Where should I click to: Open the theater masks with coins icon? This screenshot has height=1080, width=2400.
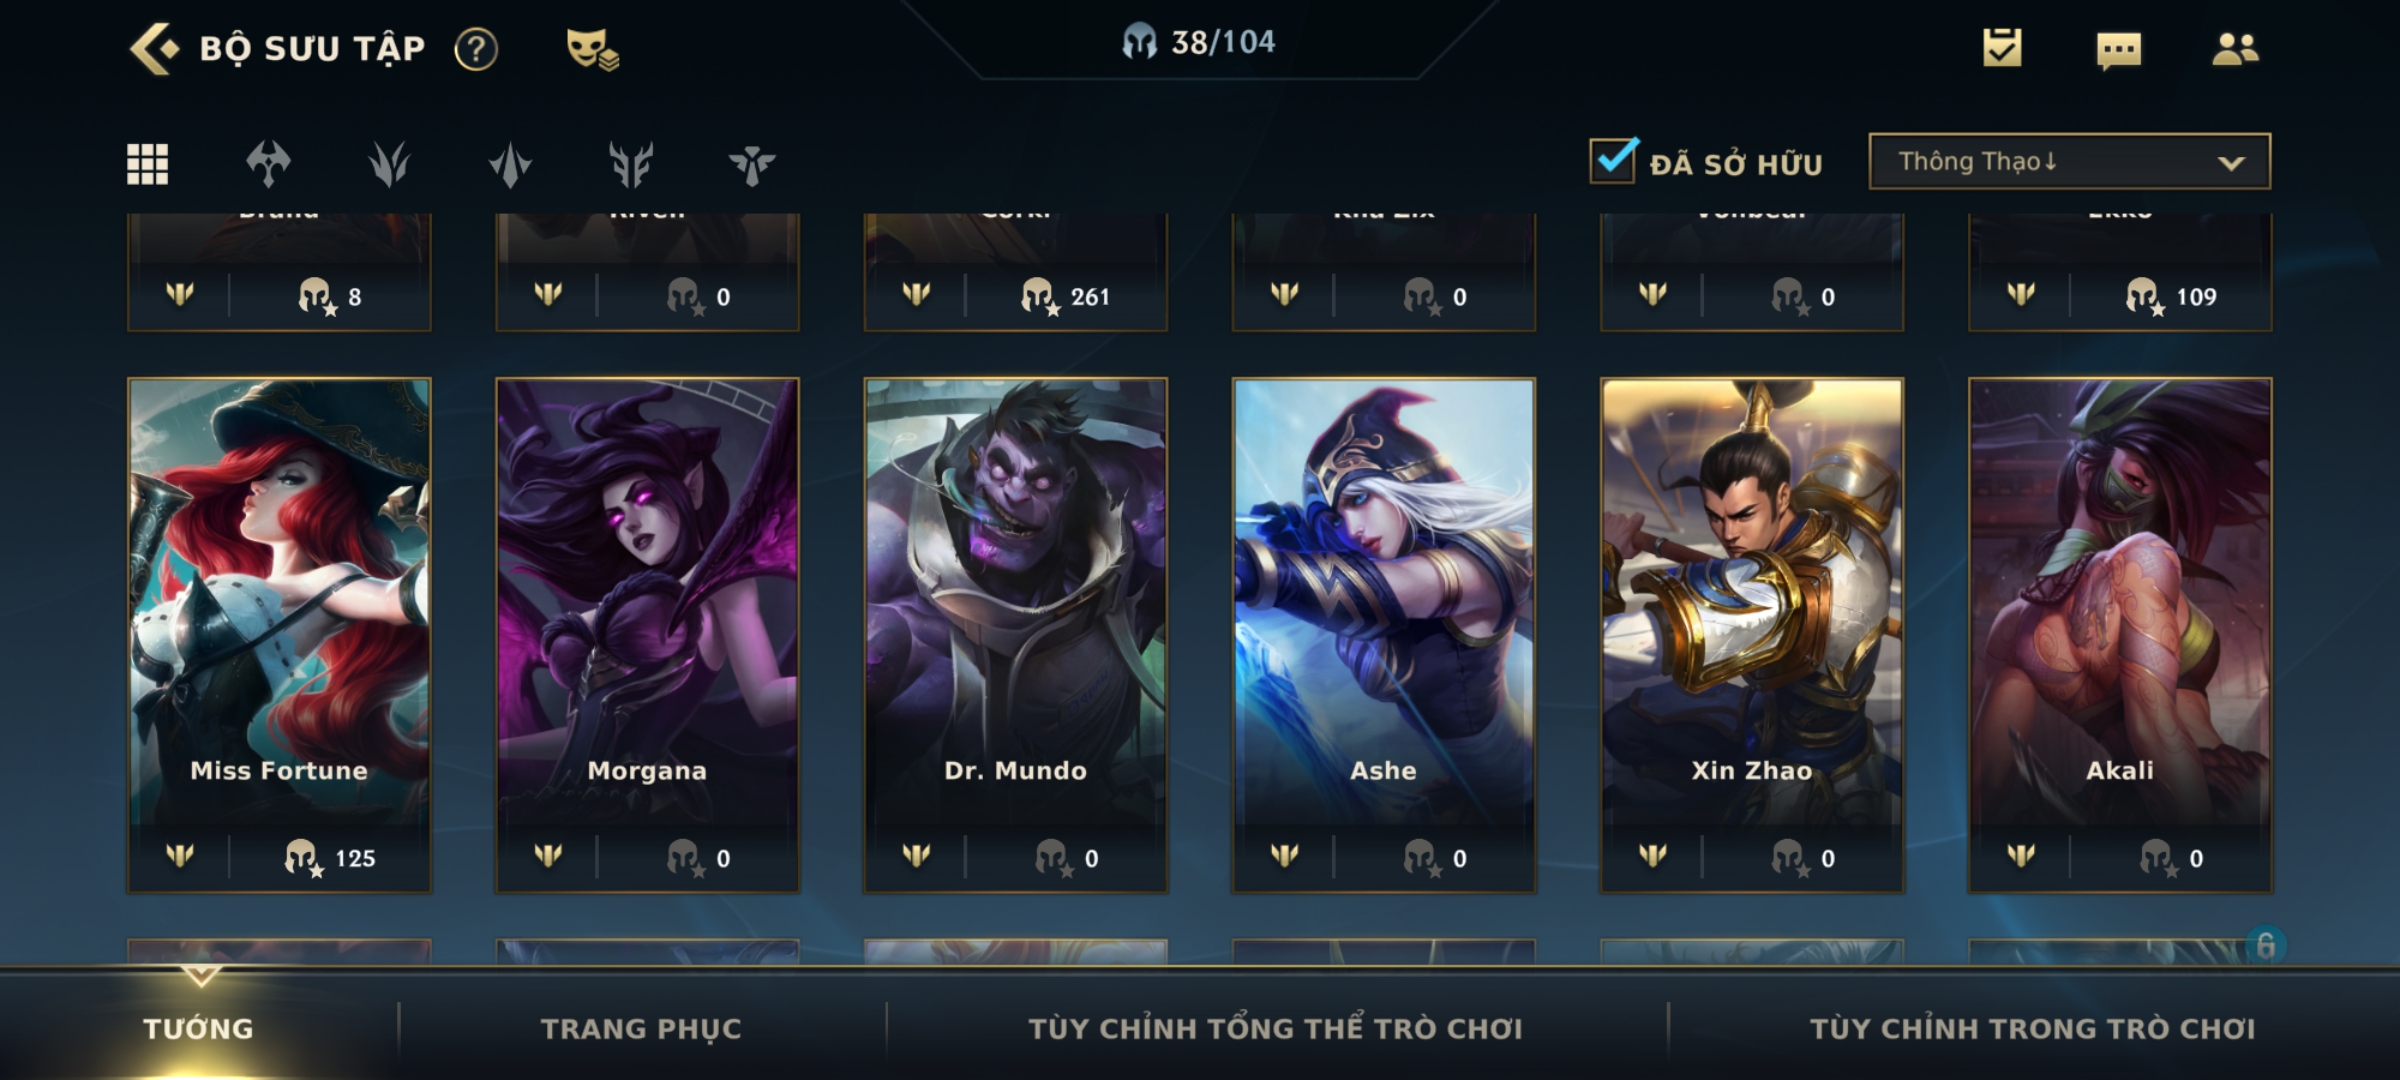tap(592, 49)
